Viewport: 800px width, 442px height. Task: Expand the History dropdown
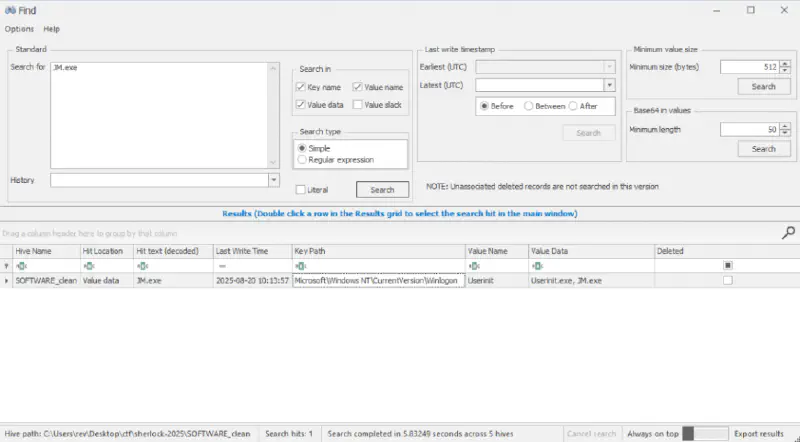[x=273, y=180]
